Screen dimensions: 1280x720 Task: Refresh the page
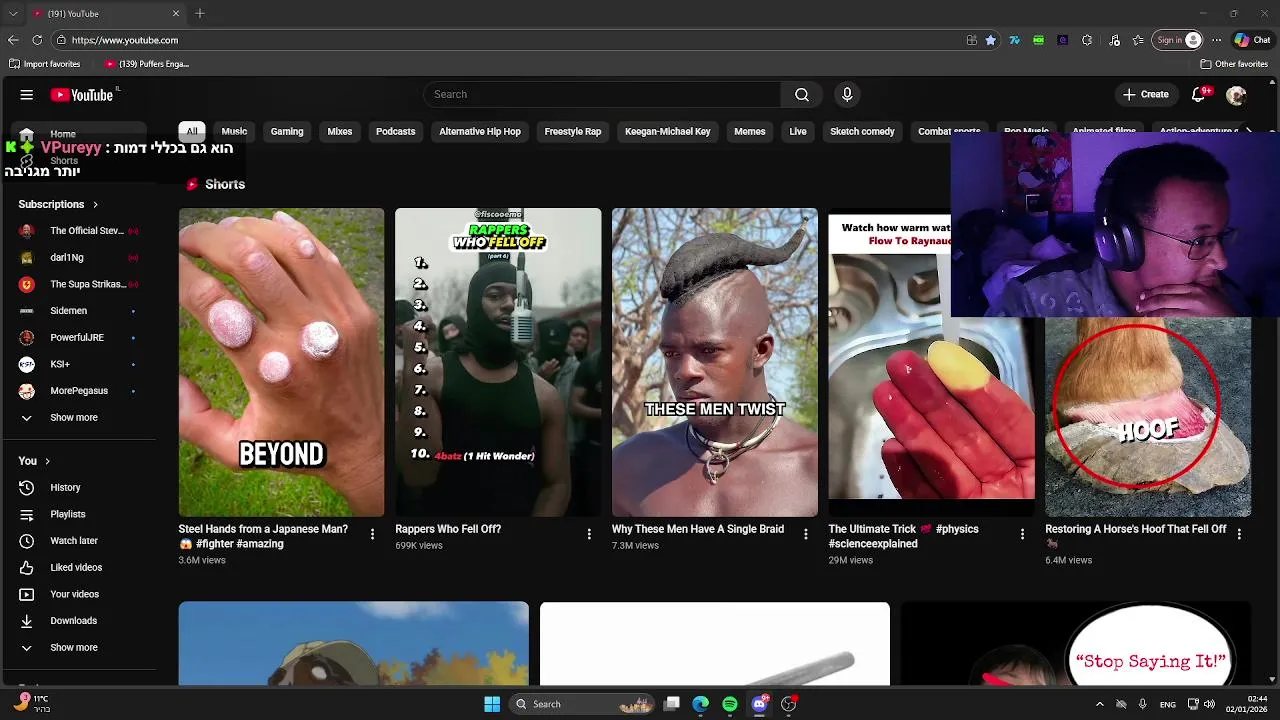[x=37, y=40]
